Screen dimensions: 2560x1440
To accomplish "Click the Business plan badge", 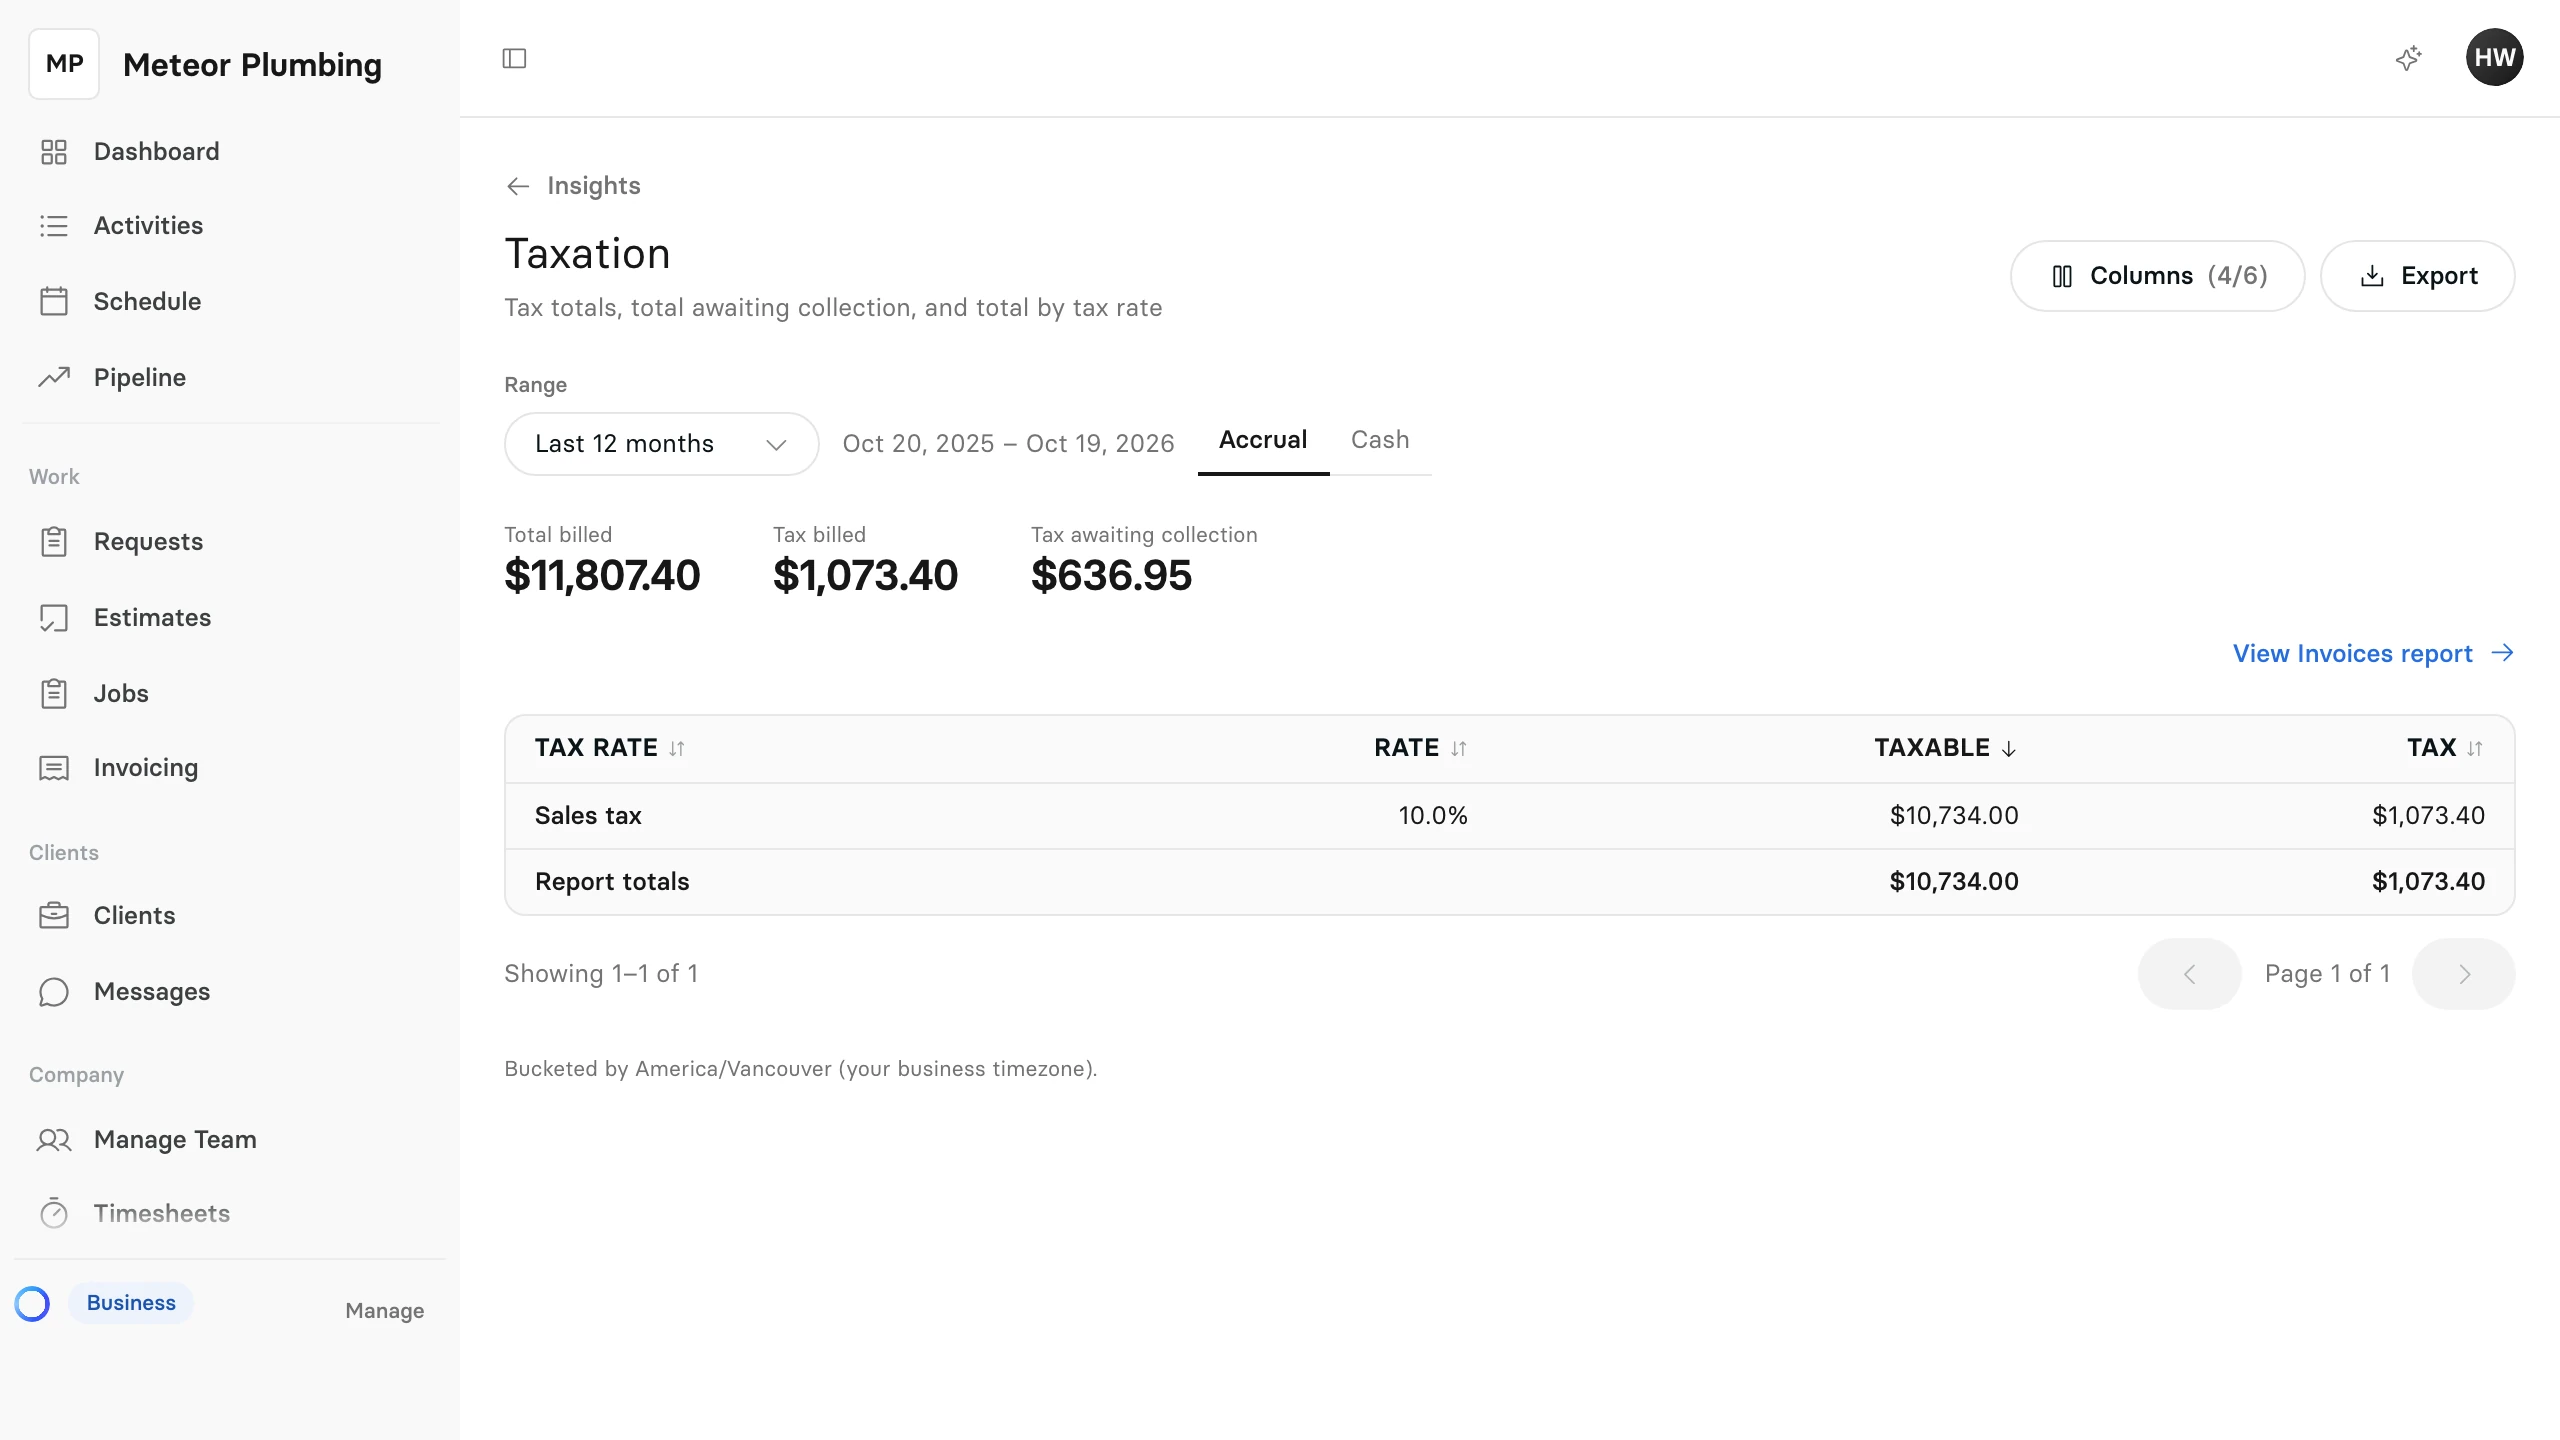I will 131,1303.
